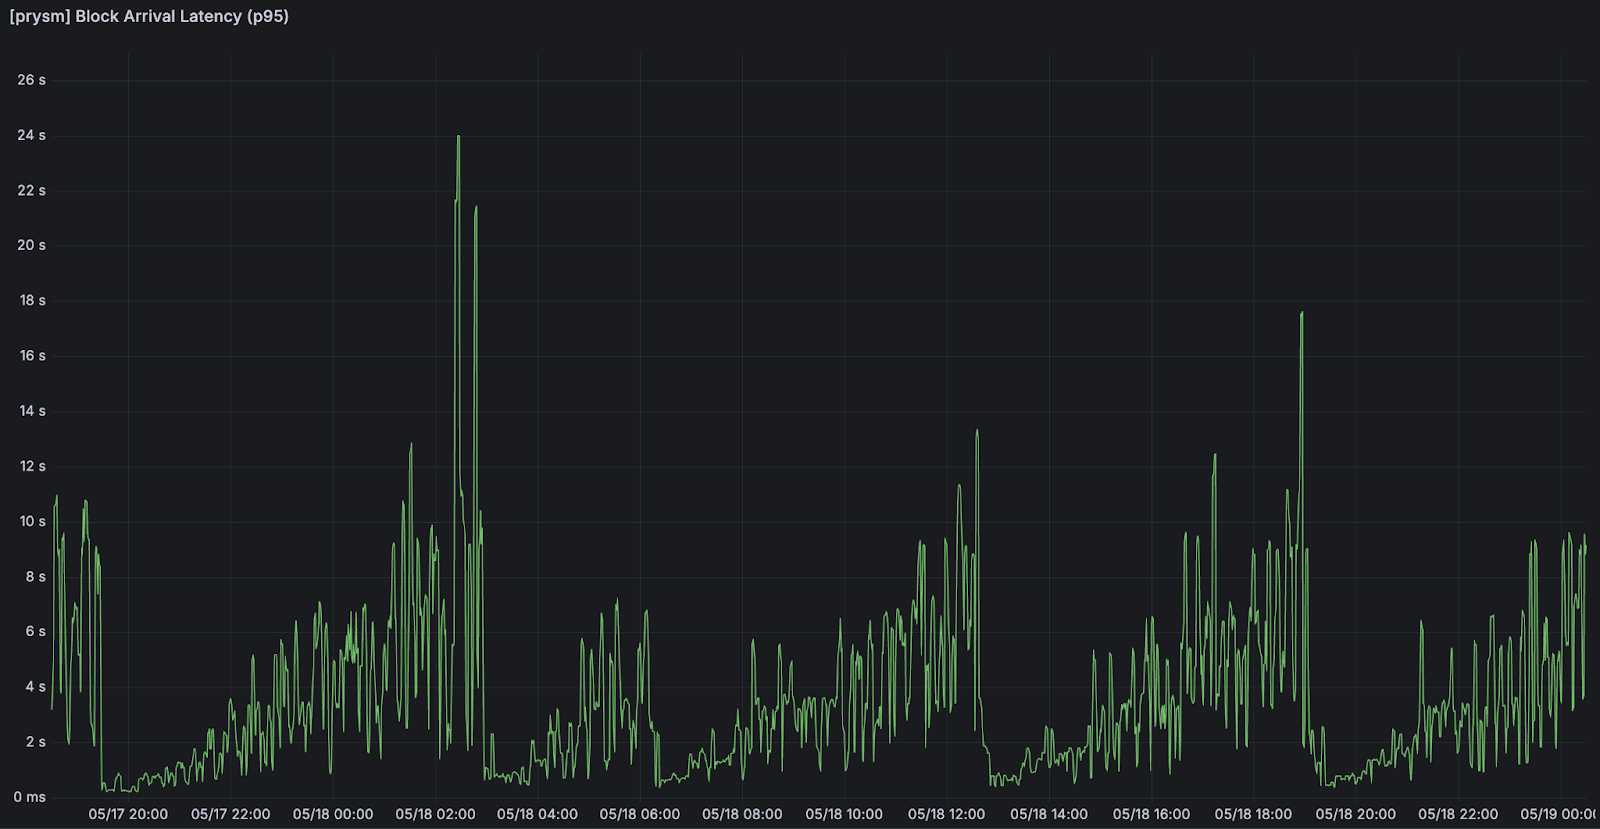
Task: Click the tallest 24 s latency spike
Action: 459,137
